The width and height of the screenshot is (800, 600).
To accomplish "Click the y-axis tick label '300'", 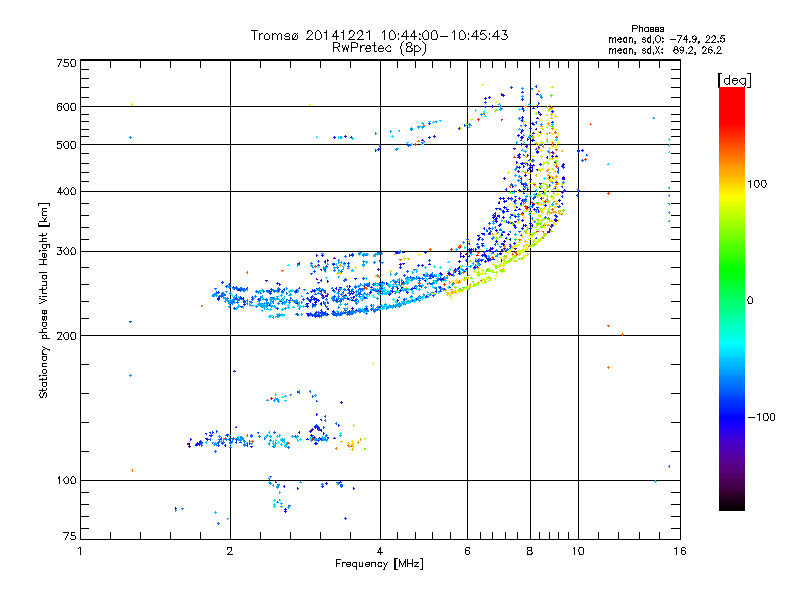I will point(66,252).
